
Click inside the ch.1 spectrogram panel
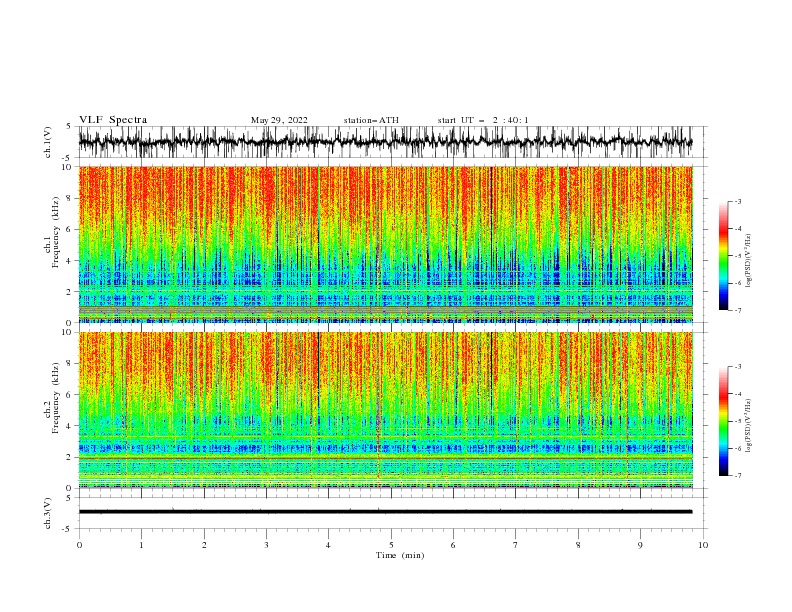[x=385, y=244]
